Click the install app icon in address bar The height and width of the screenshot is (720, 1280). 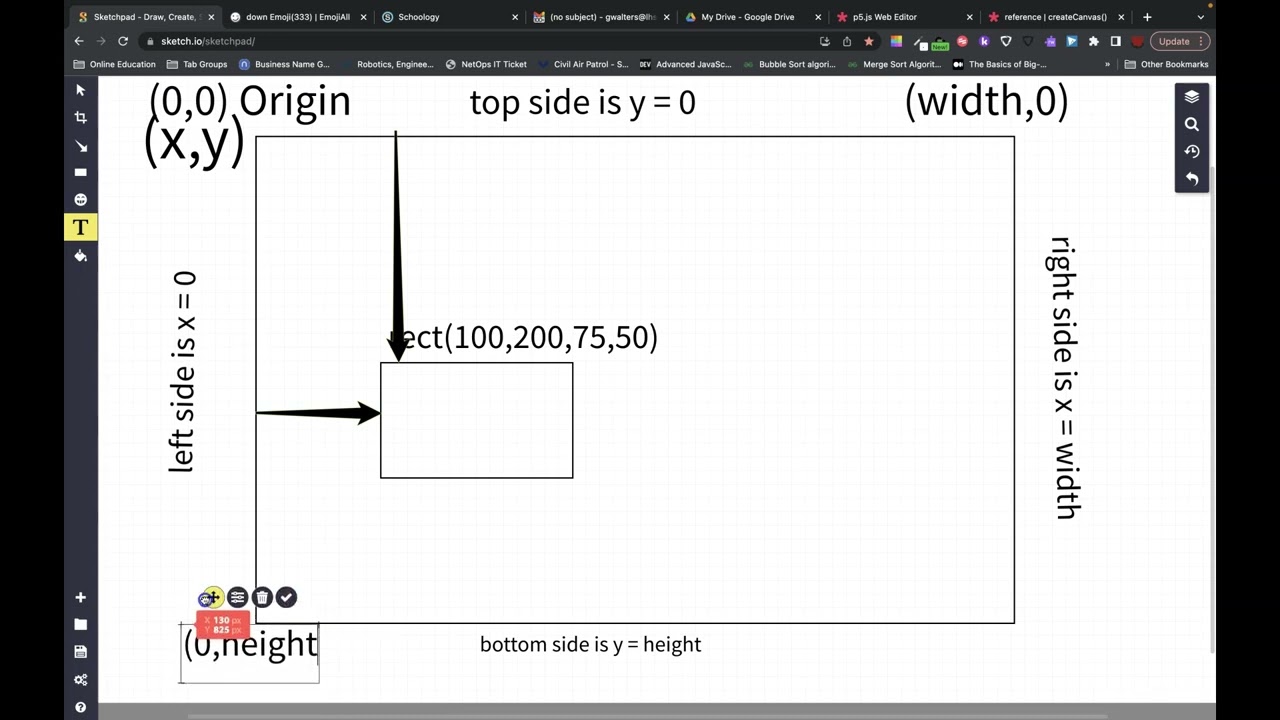tap(825, 41)
